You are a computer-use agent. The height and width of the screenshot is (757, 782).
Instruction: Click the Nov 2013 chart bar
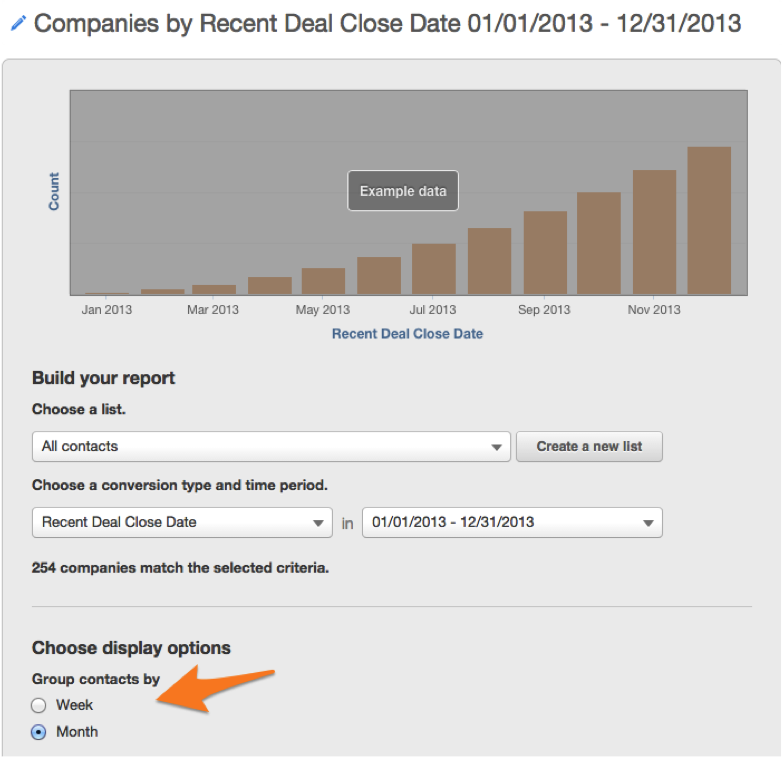click(x=654, y=232)
